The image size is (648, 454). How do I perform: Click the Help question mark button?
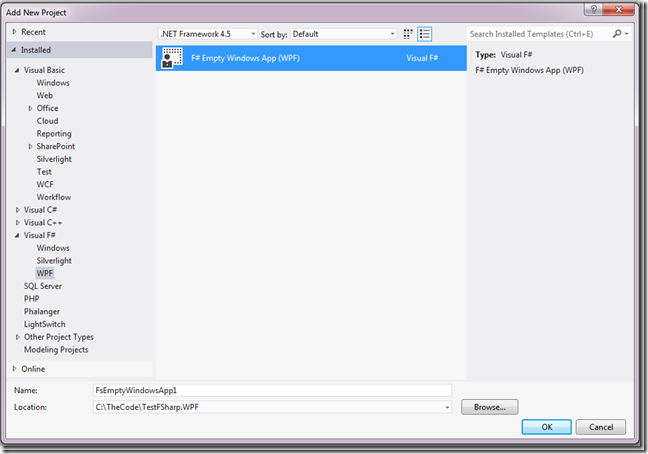(593, 9)
